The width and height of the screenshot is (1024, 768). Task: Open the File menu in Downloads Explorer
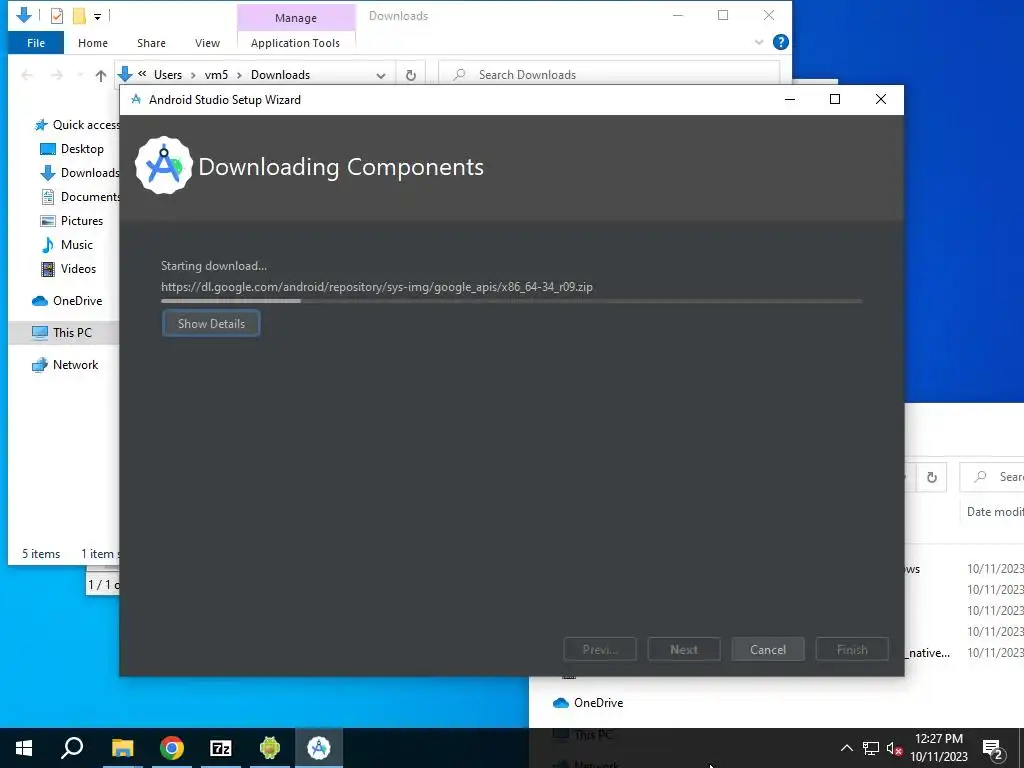pos(36,43)
